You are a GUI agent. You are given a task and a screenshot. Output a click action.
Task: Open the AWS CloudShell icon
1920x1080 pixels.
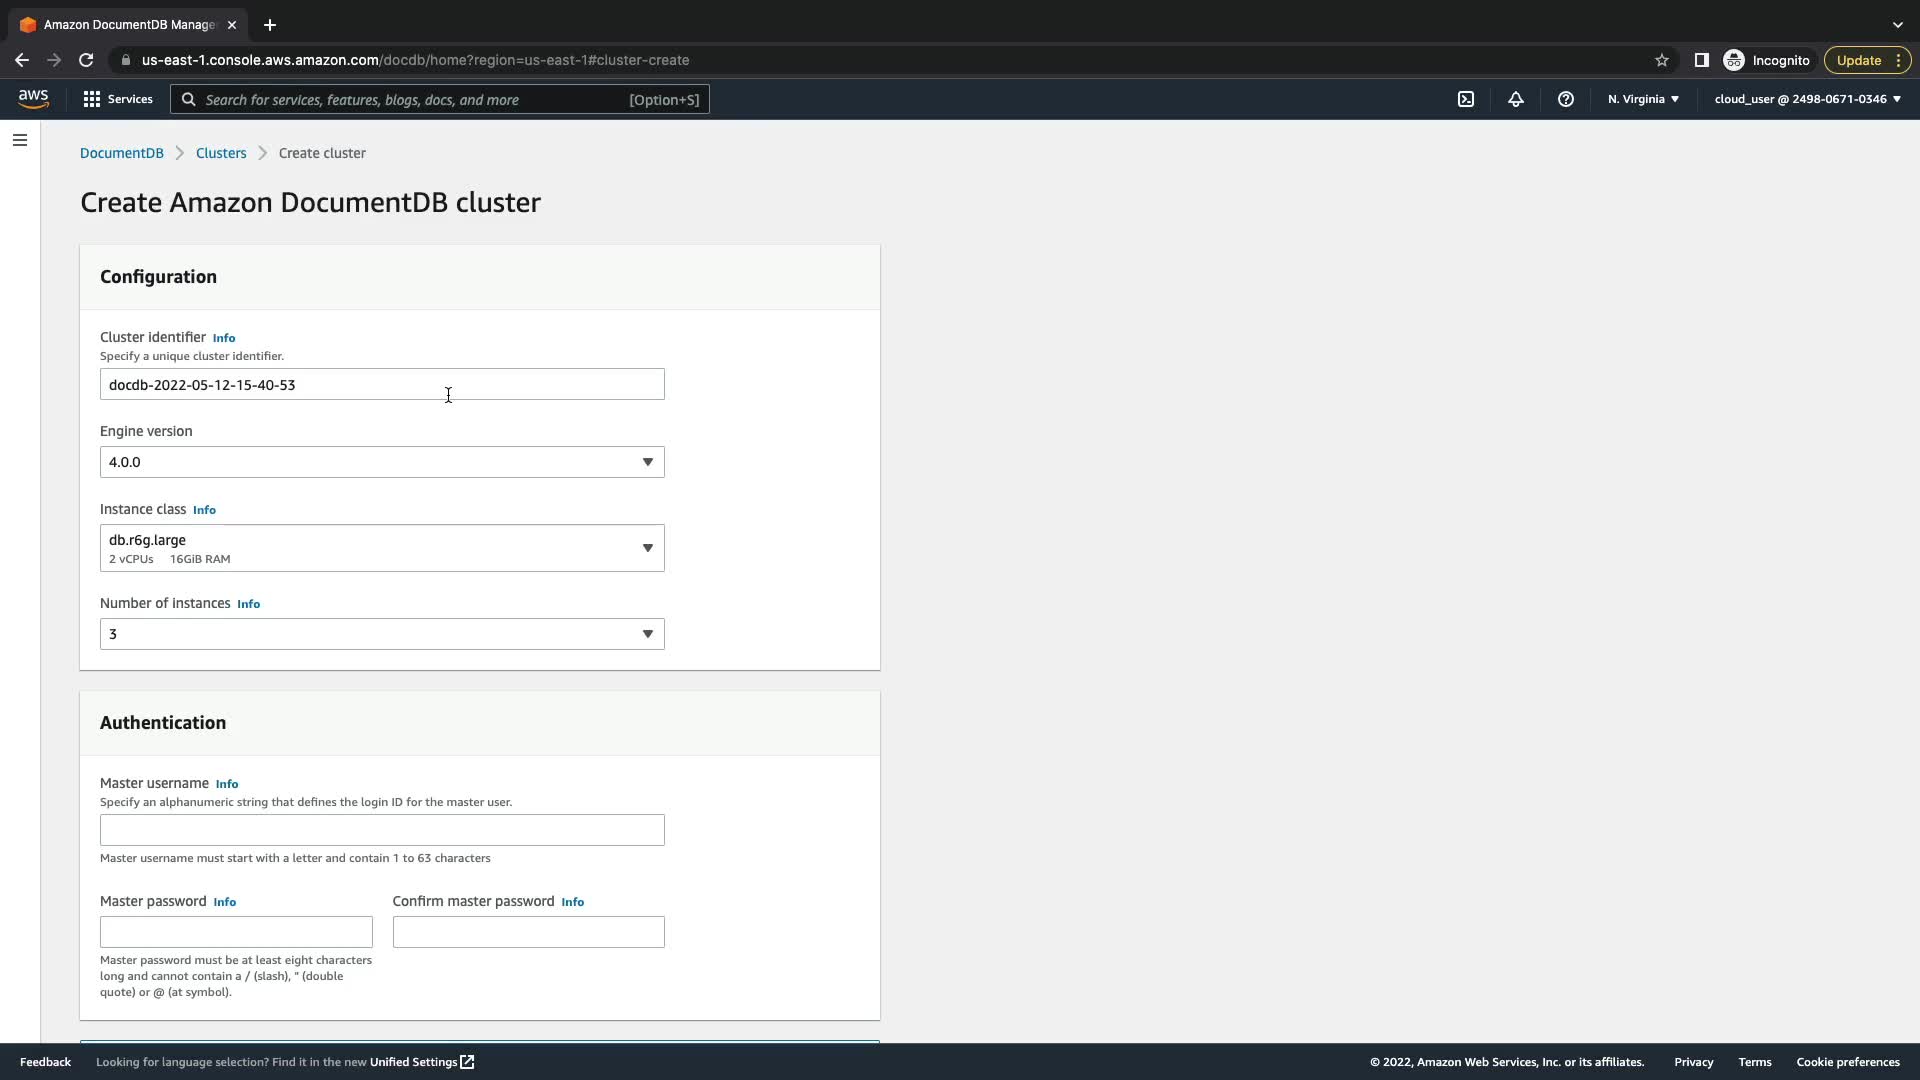(1466, 99)
